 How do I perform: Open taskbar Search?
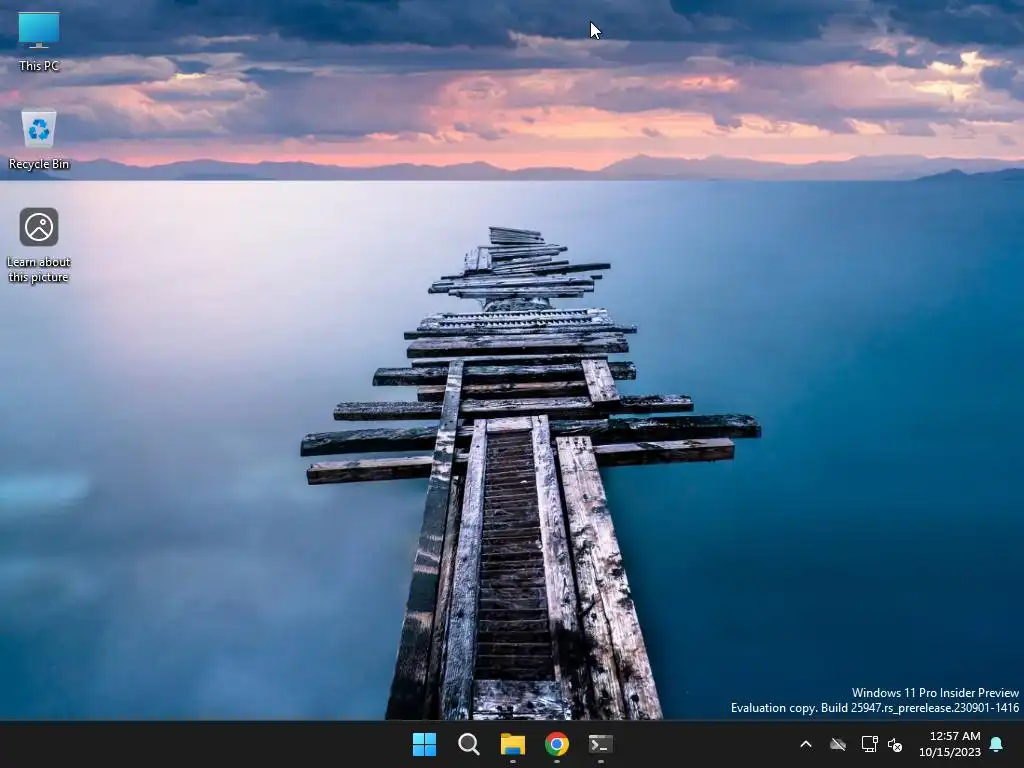469,744
